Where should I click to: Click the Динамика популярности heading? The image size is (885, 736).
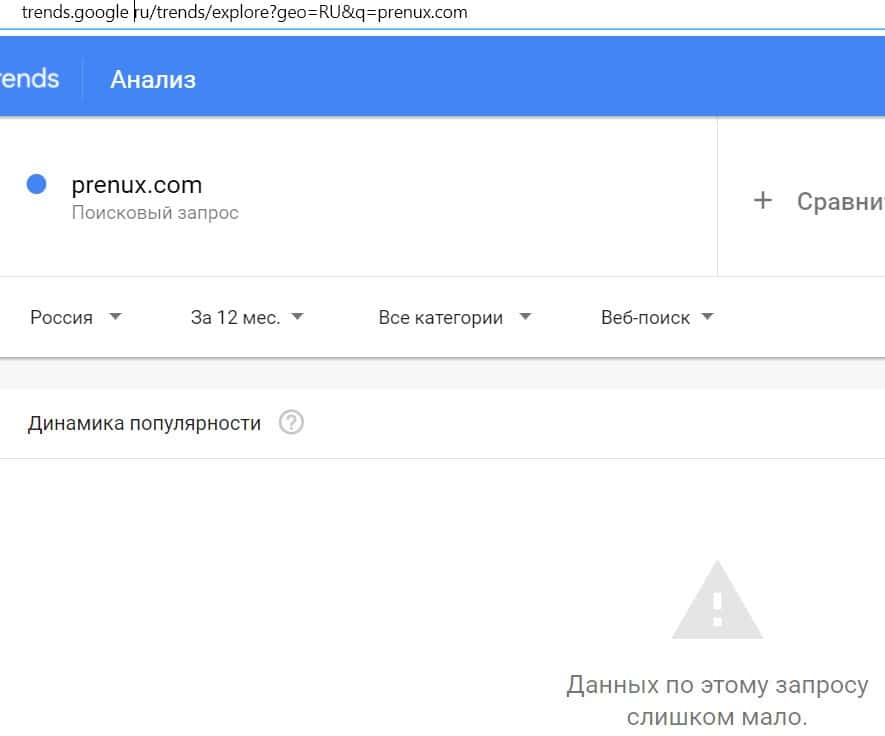[144, 423]
